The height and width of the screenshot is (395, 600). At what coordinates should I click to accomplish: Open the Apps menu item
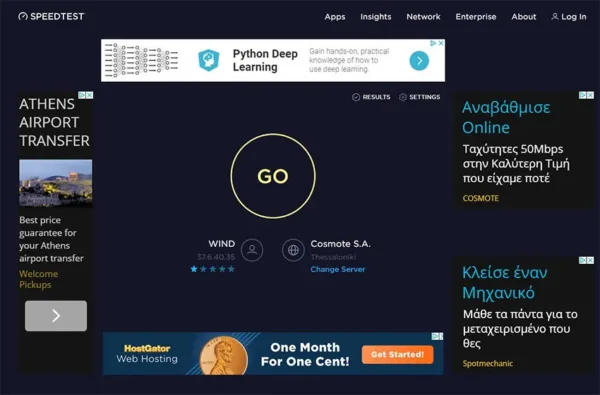pos(335,17)
